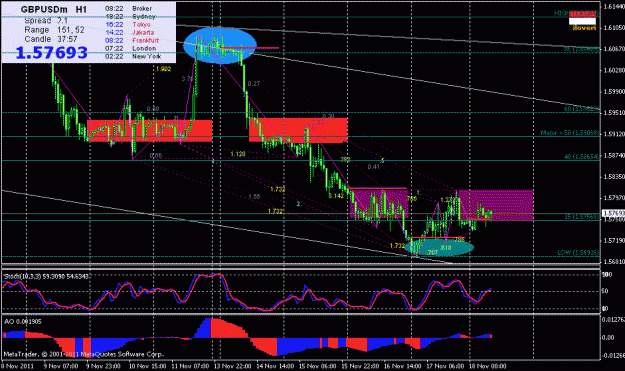Click the orange 'Eleven' label under the flag
The image size is (625, 371).
pyautogui.click(x=584, y=28)
